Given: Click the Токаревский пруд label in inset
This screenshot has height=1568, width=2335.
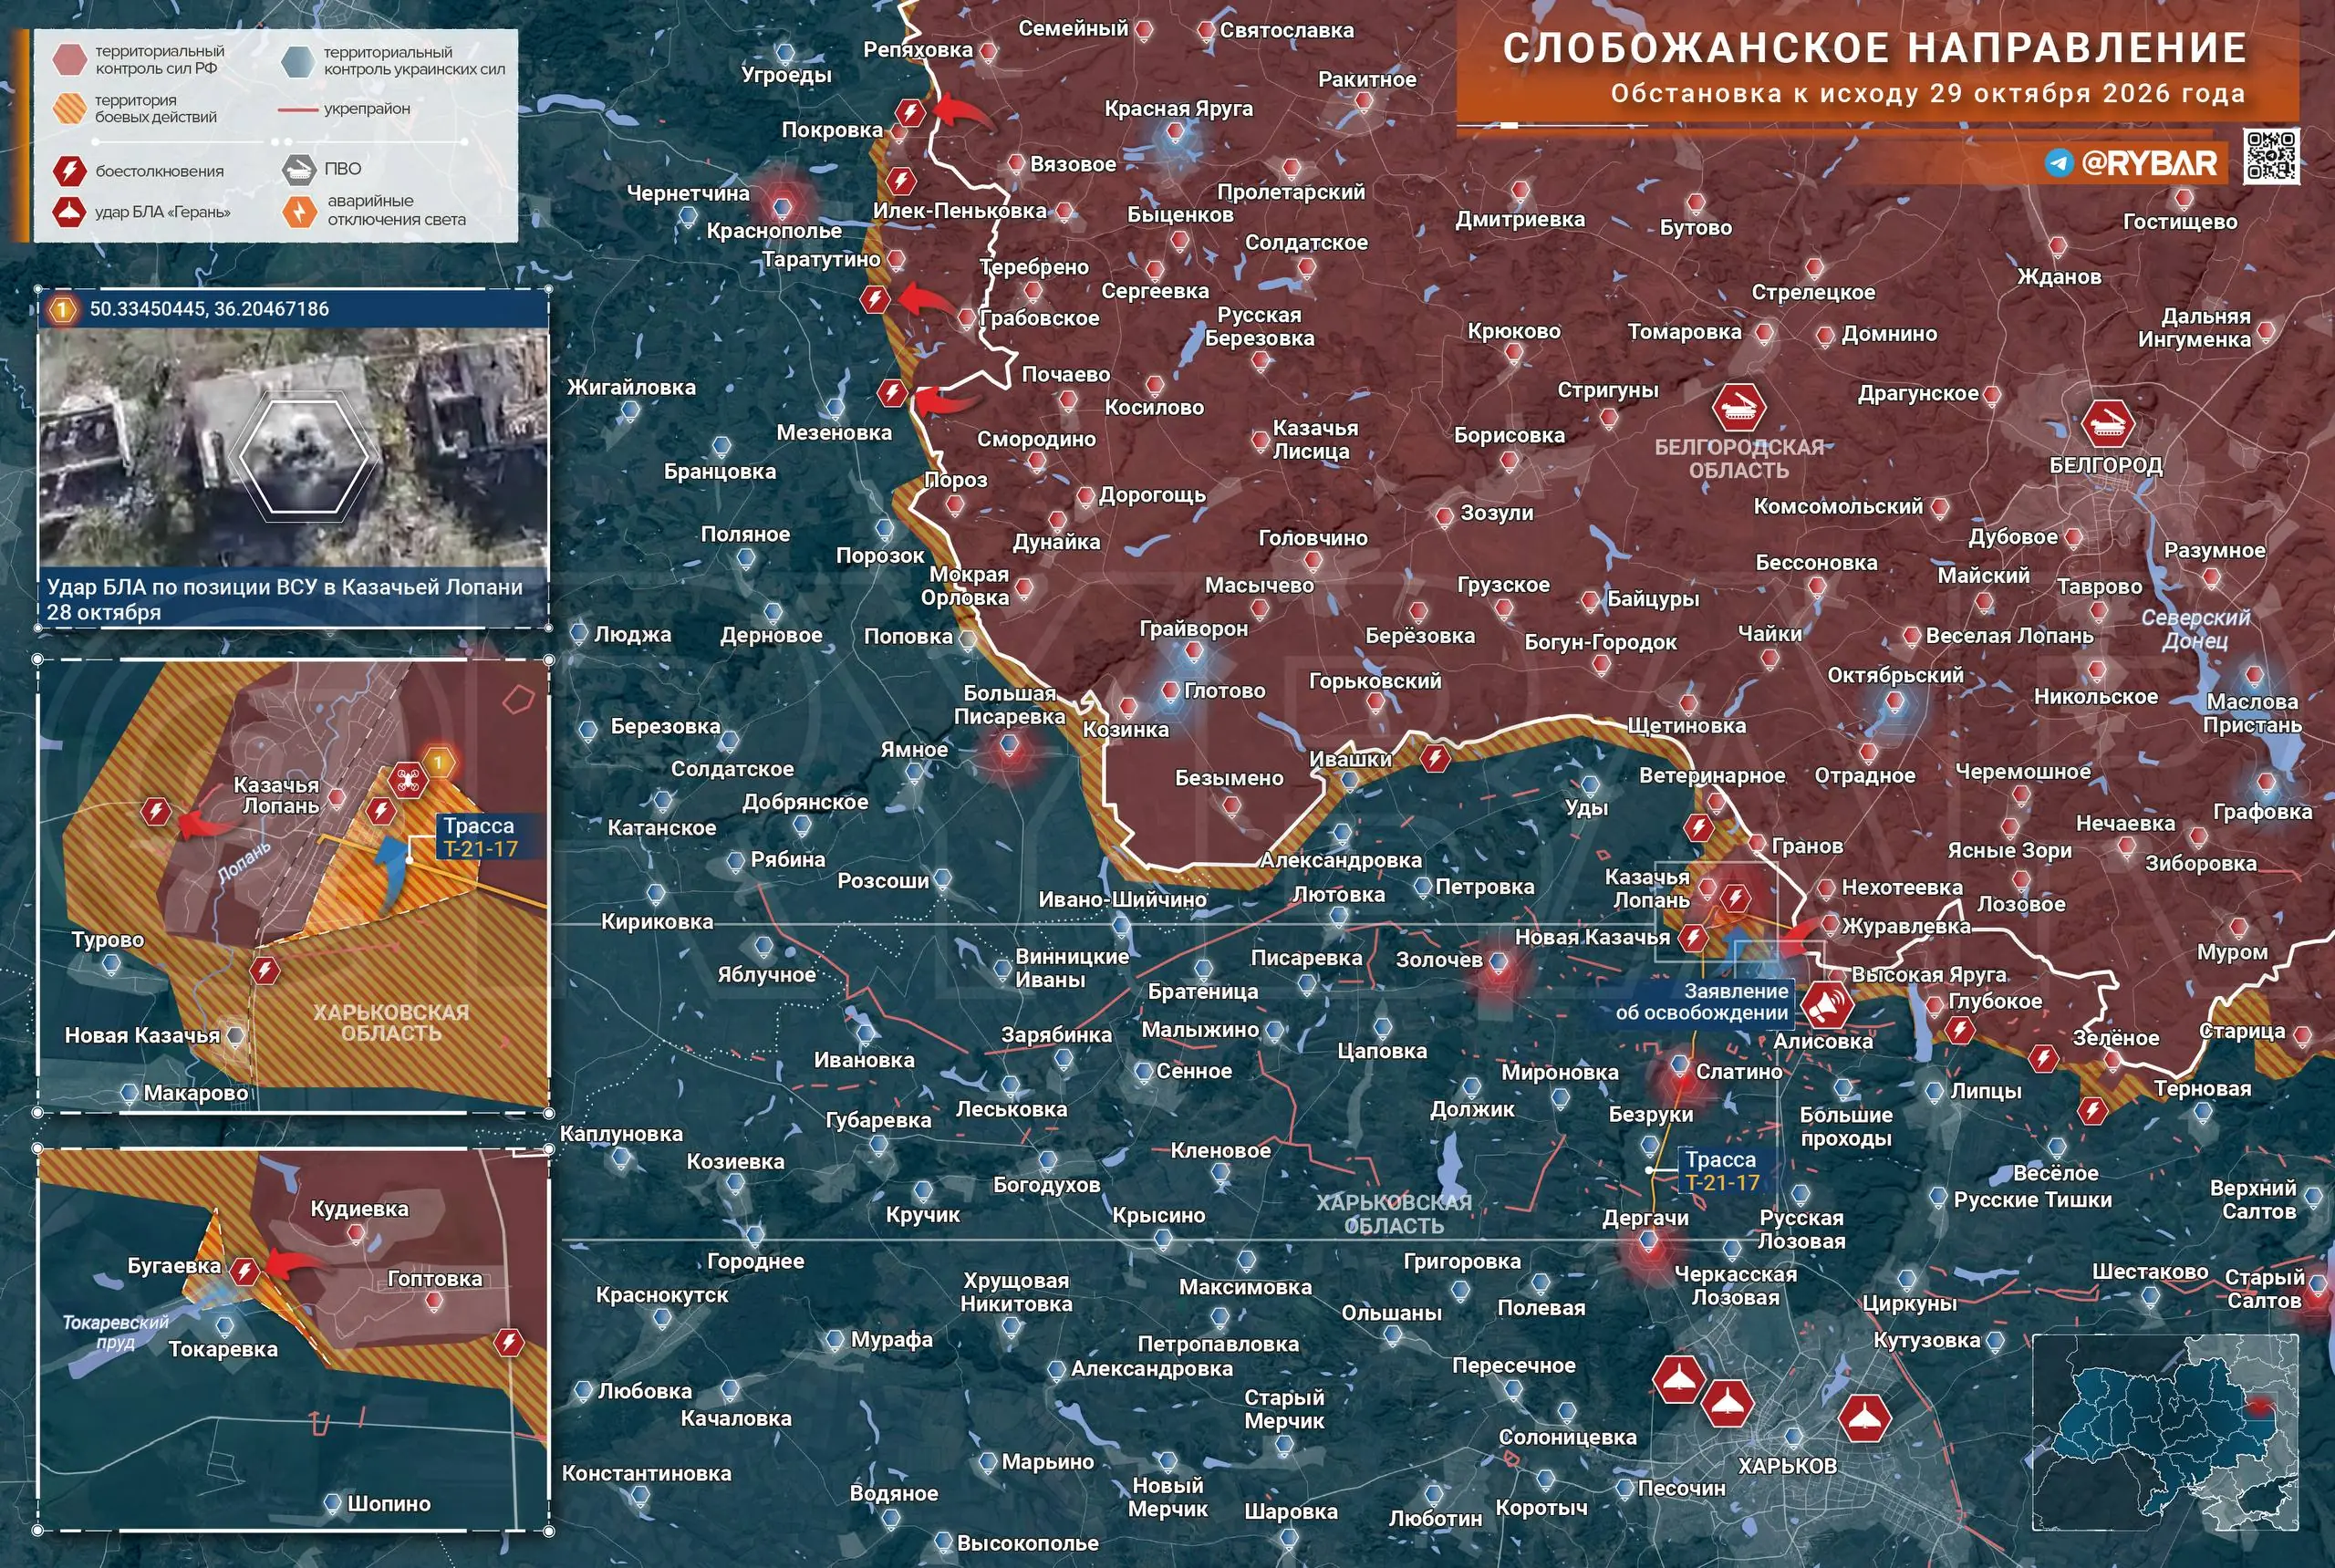Looking at the screenshot, I should tap(116, 1332).
